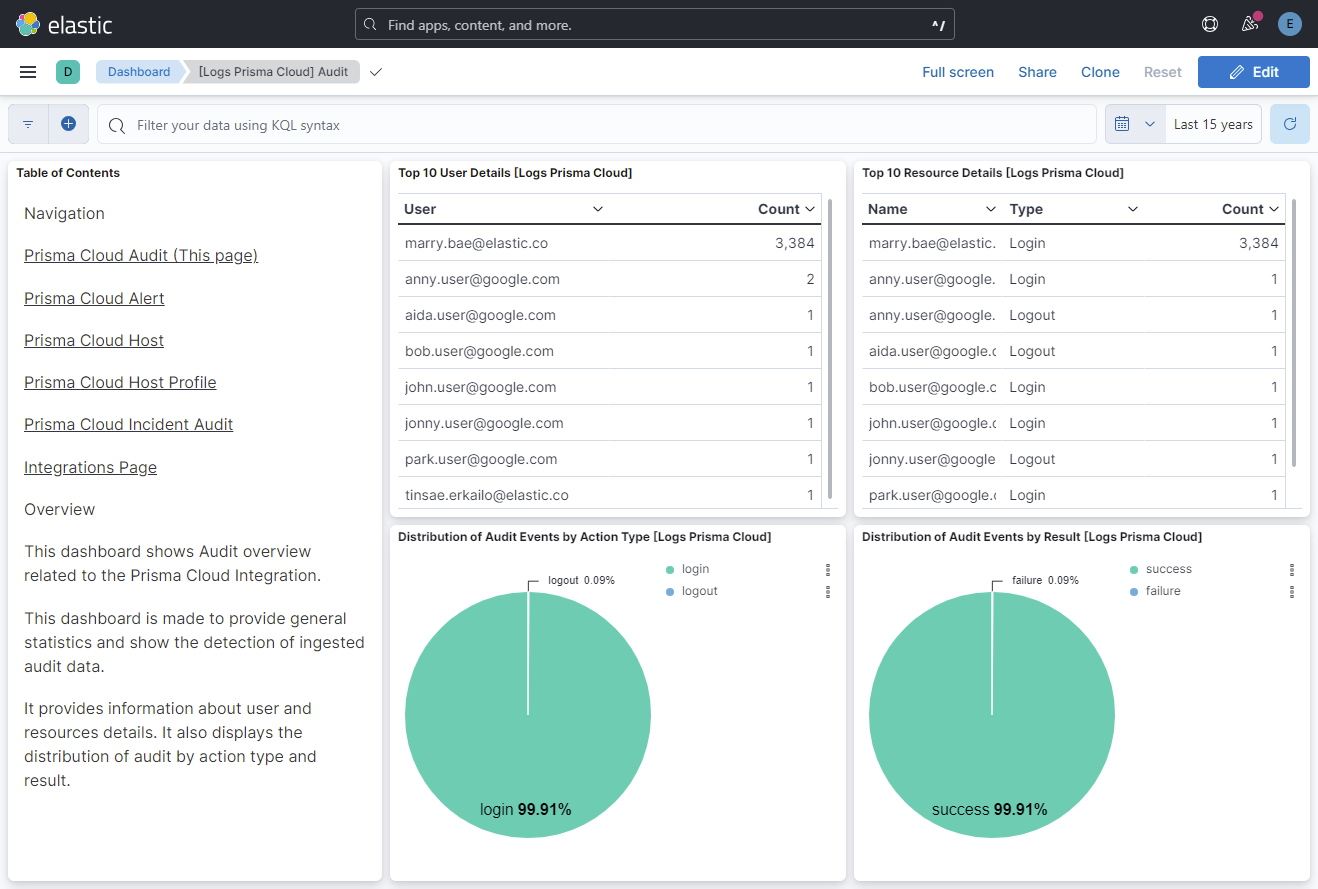Refresh the dashboard data
This screenshot has width=1318, height=889.
click(1291, 123)
